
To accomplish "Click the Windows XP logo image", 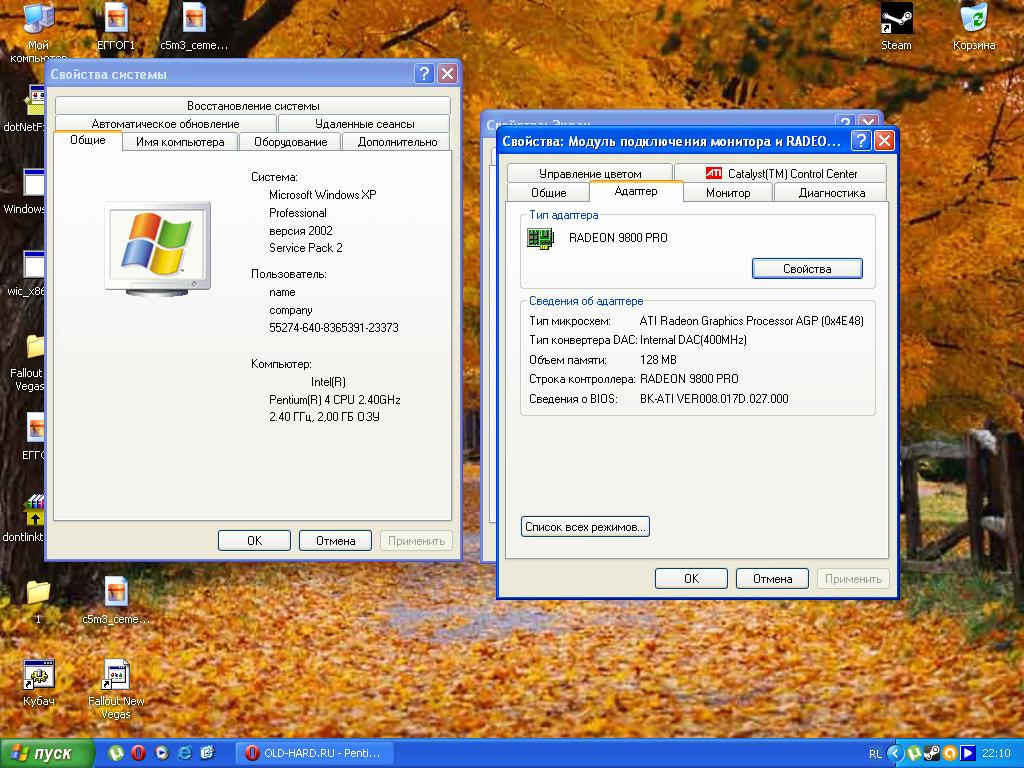I will 157,249.
